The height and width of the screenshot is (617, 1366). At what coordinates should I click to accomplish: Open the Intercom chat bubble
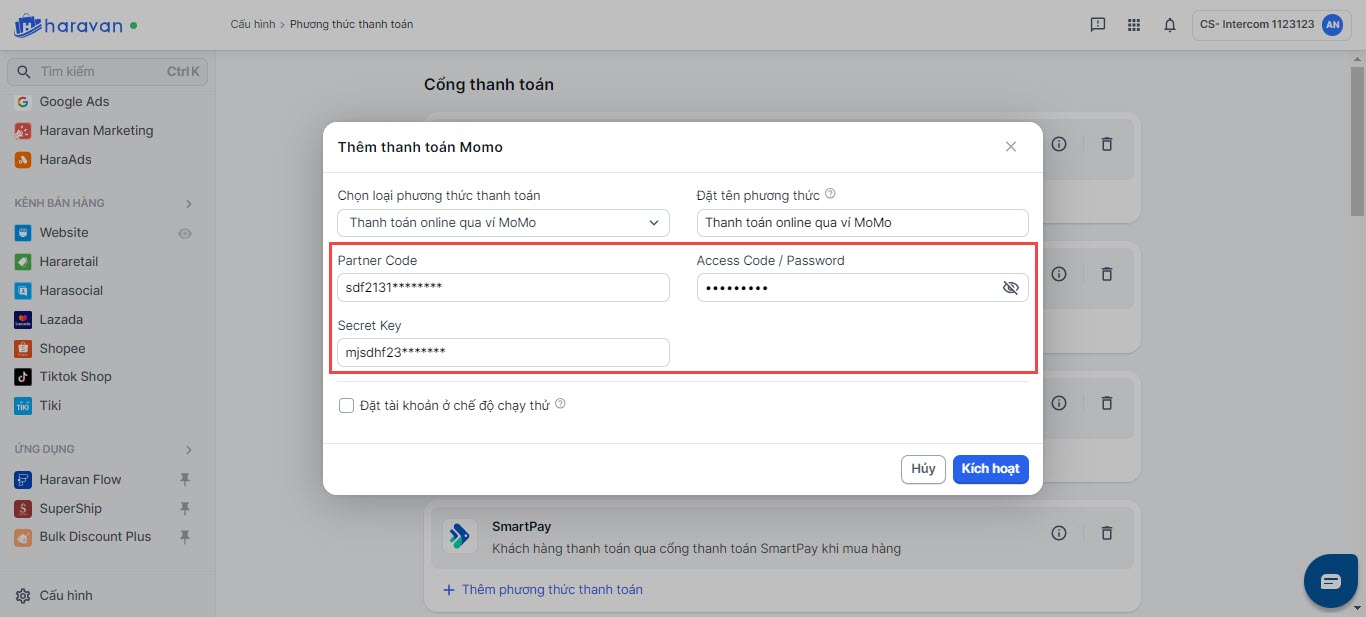pyautogui.click(x=1330, y=581)
